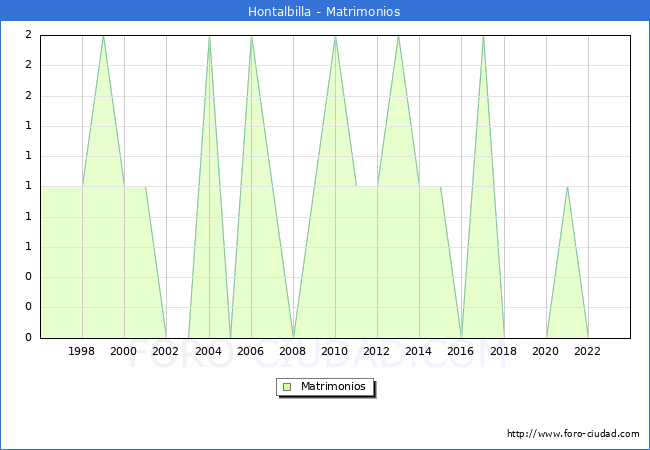Select the 1998 x-axis label
Screen dimensions: 650x450
click(82, 351)
